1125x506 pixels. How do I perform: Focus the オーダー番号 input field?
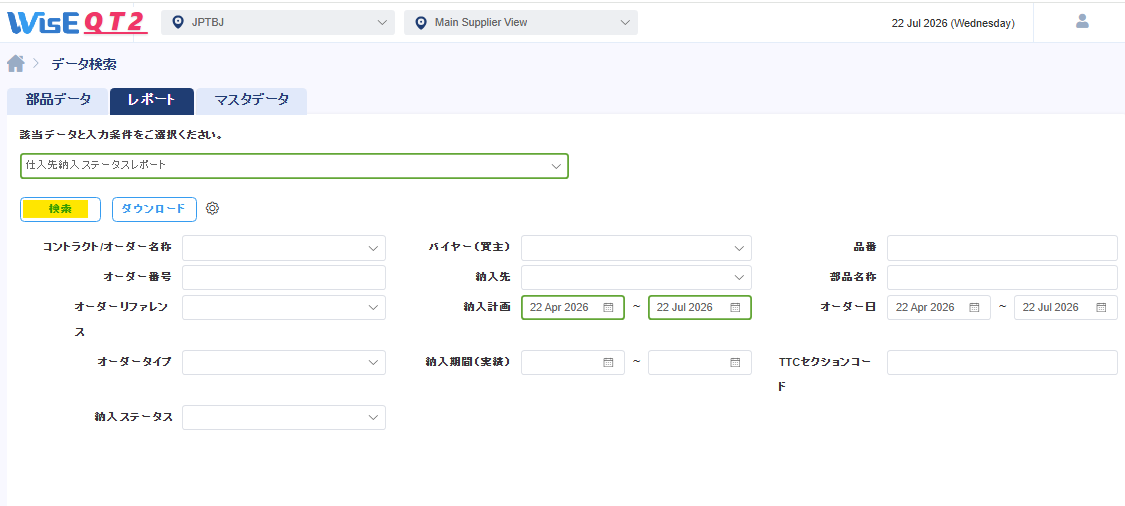pyautogui.click(x=284, y=277)
